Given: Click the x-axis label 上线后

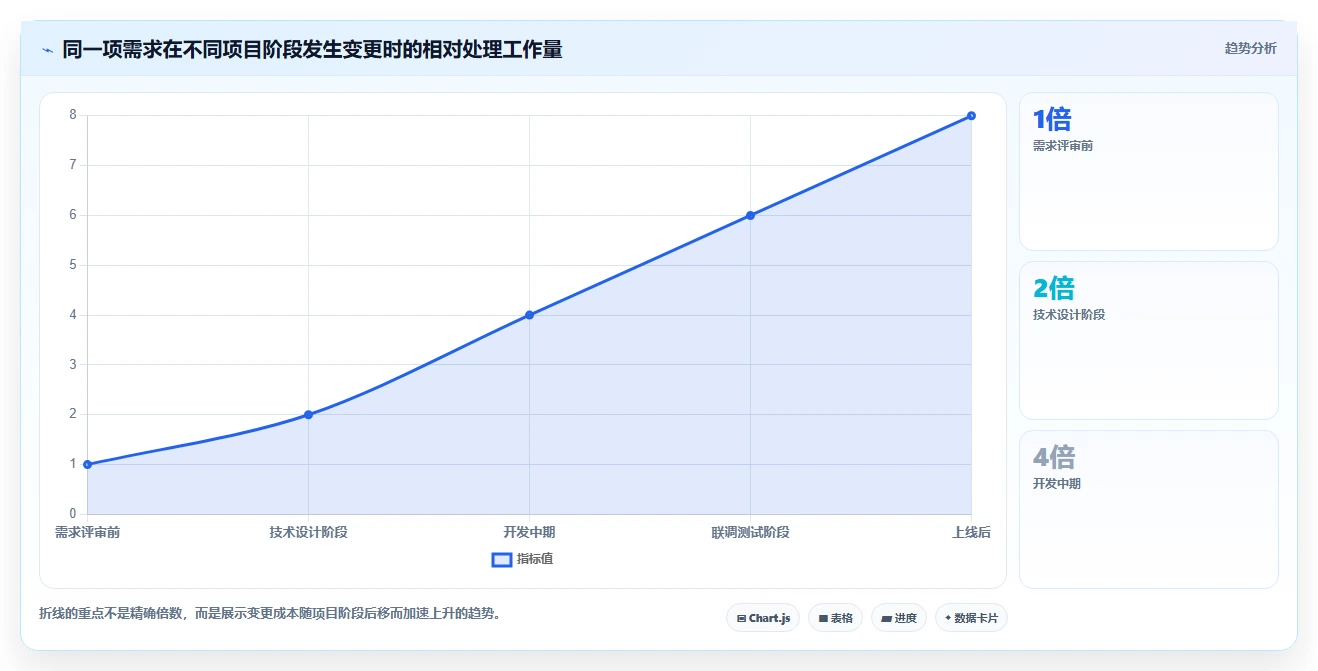Looking at the screenshot, I should click(971, 532).
